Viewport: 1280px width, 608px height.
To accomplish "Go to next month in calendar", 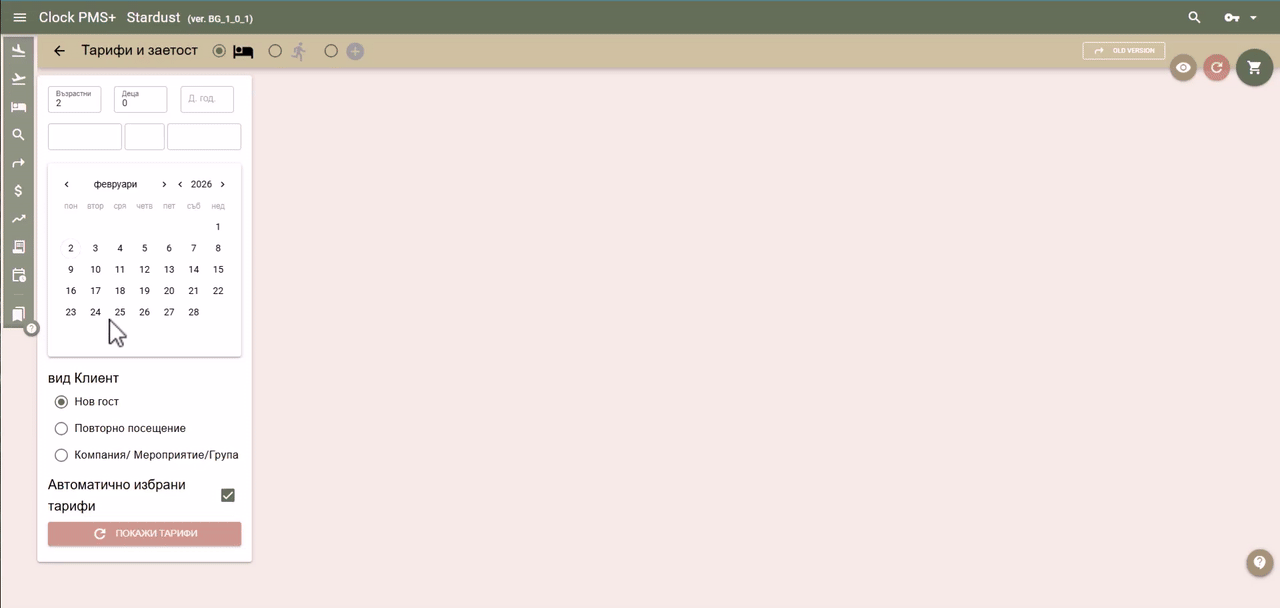I will tap(164, 184).
